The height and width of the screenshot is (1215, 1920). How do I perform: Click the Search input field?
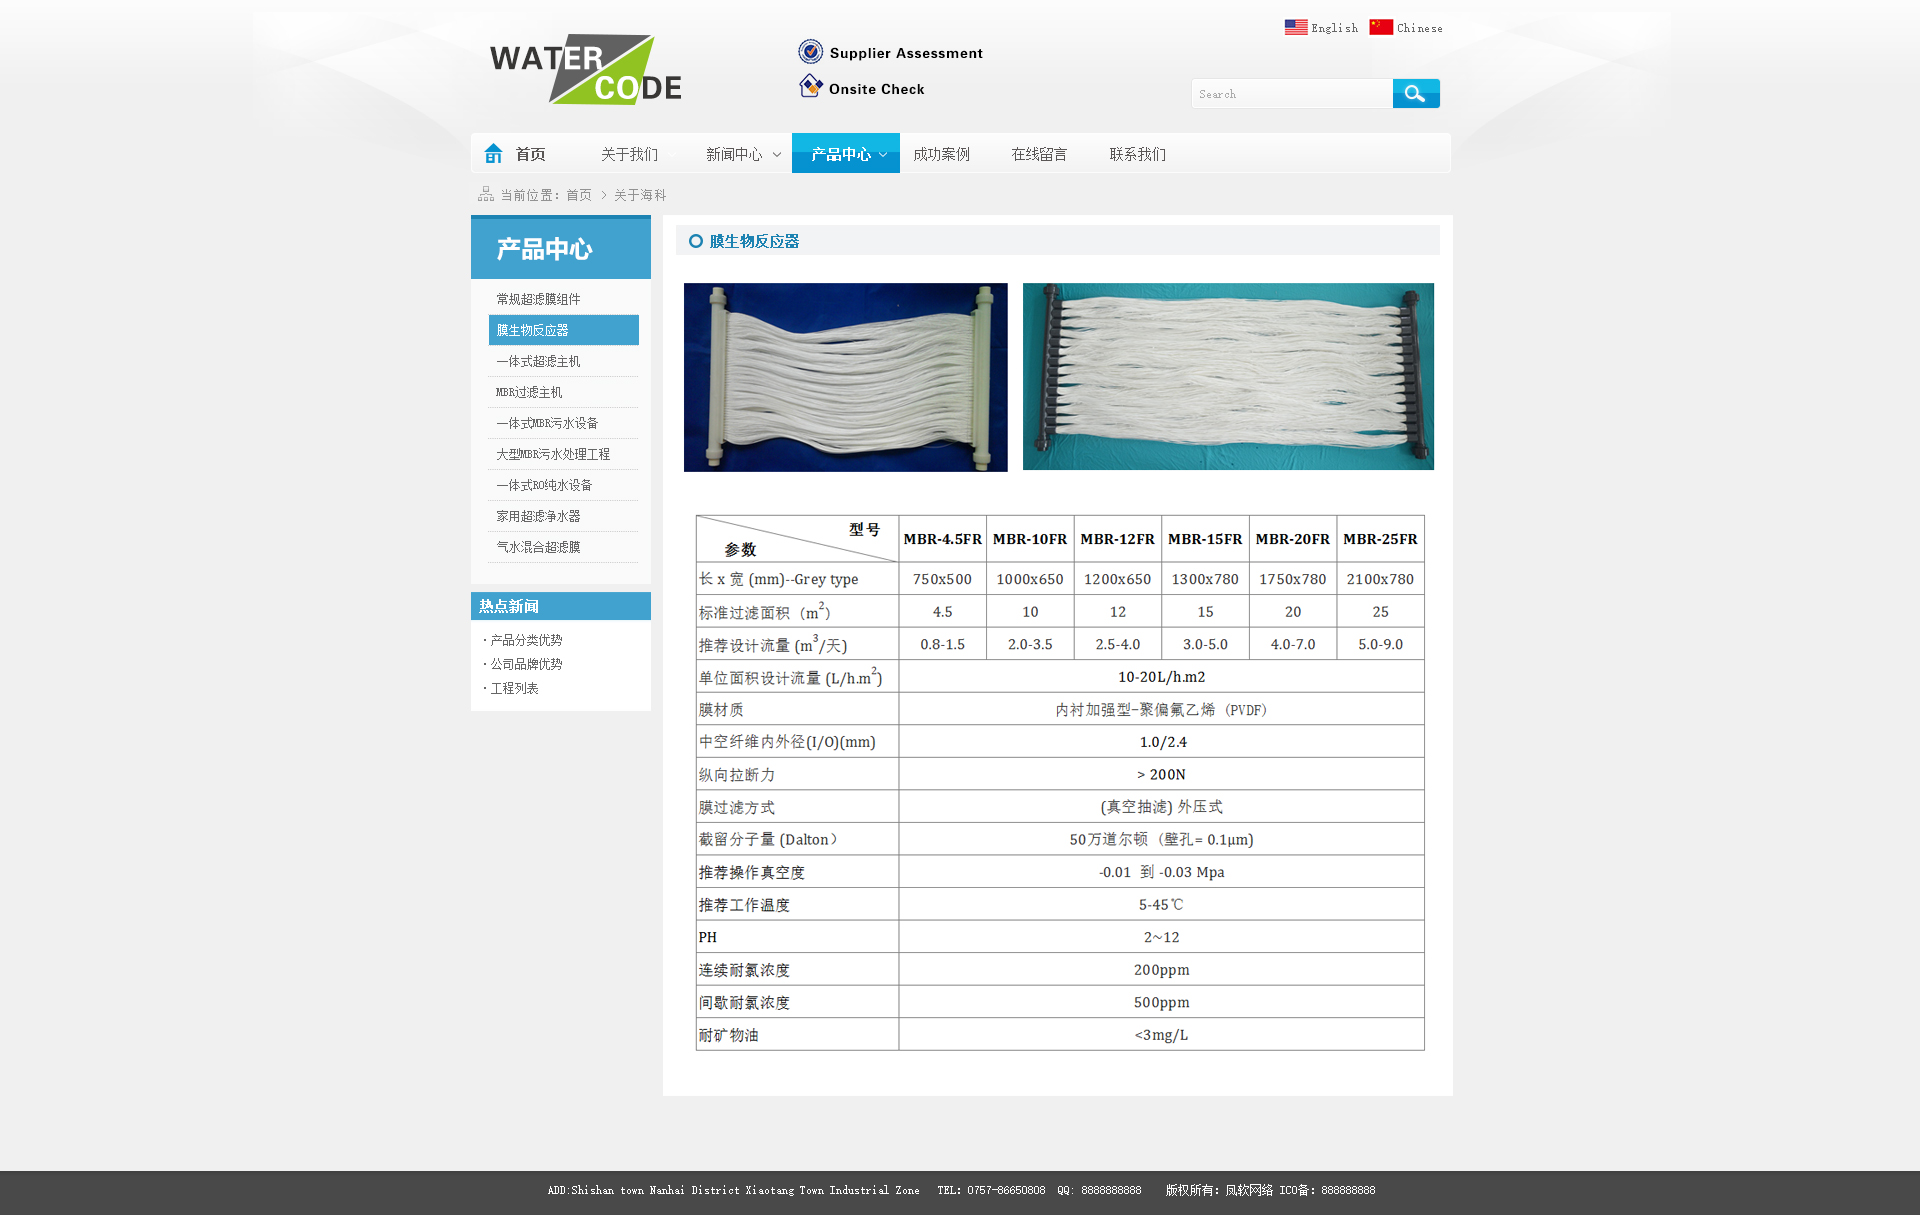point(1291,94)
